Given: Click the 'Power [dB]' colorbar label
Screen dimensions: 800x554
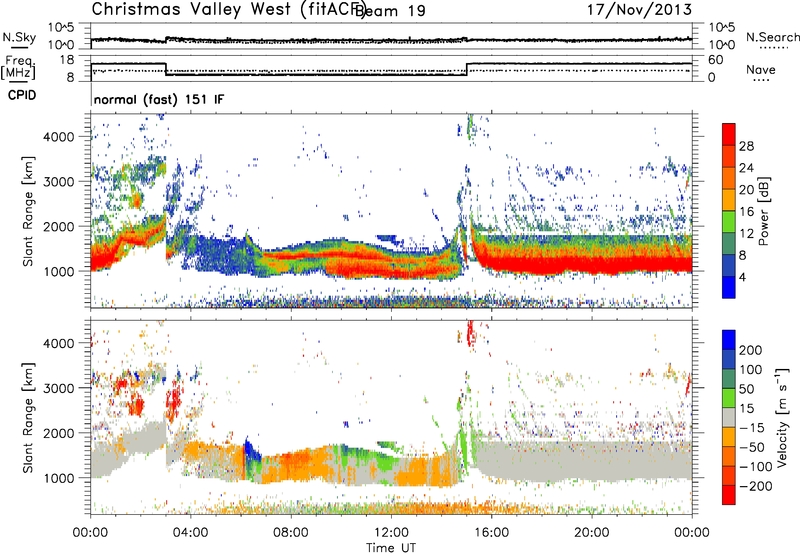Looking at the screenshot, I should click(763, 211).
